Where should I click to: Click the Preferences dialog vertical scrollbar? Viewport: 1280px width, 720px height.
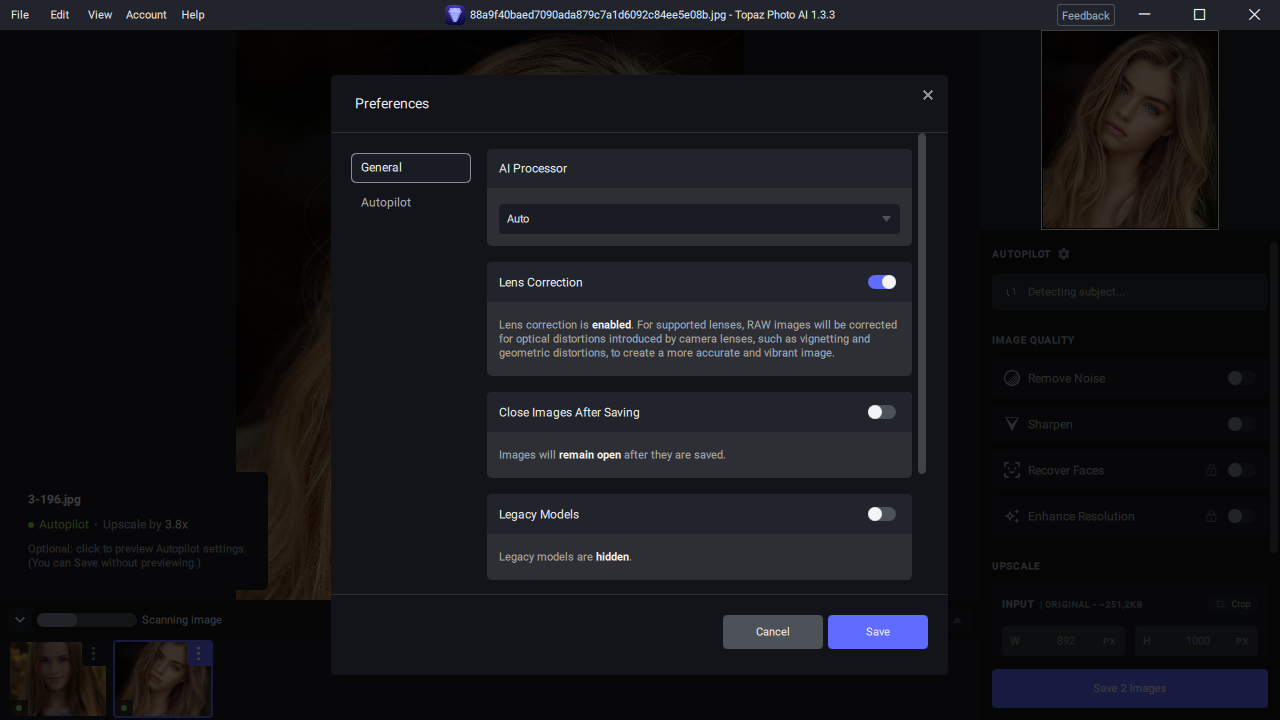click(x=922, y=304)
